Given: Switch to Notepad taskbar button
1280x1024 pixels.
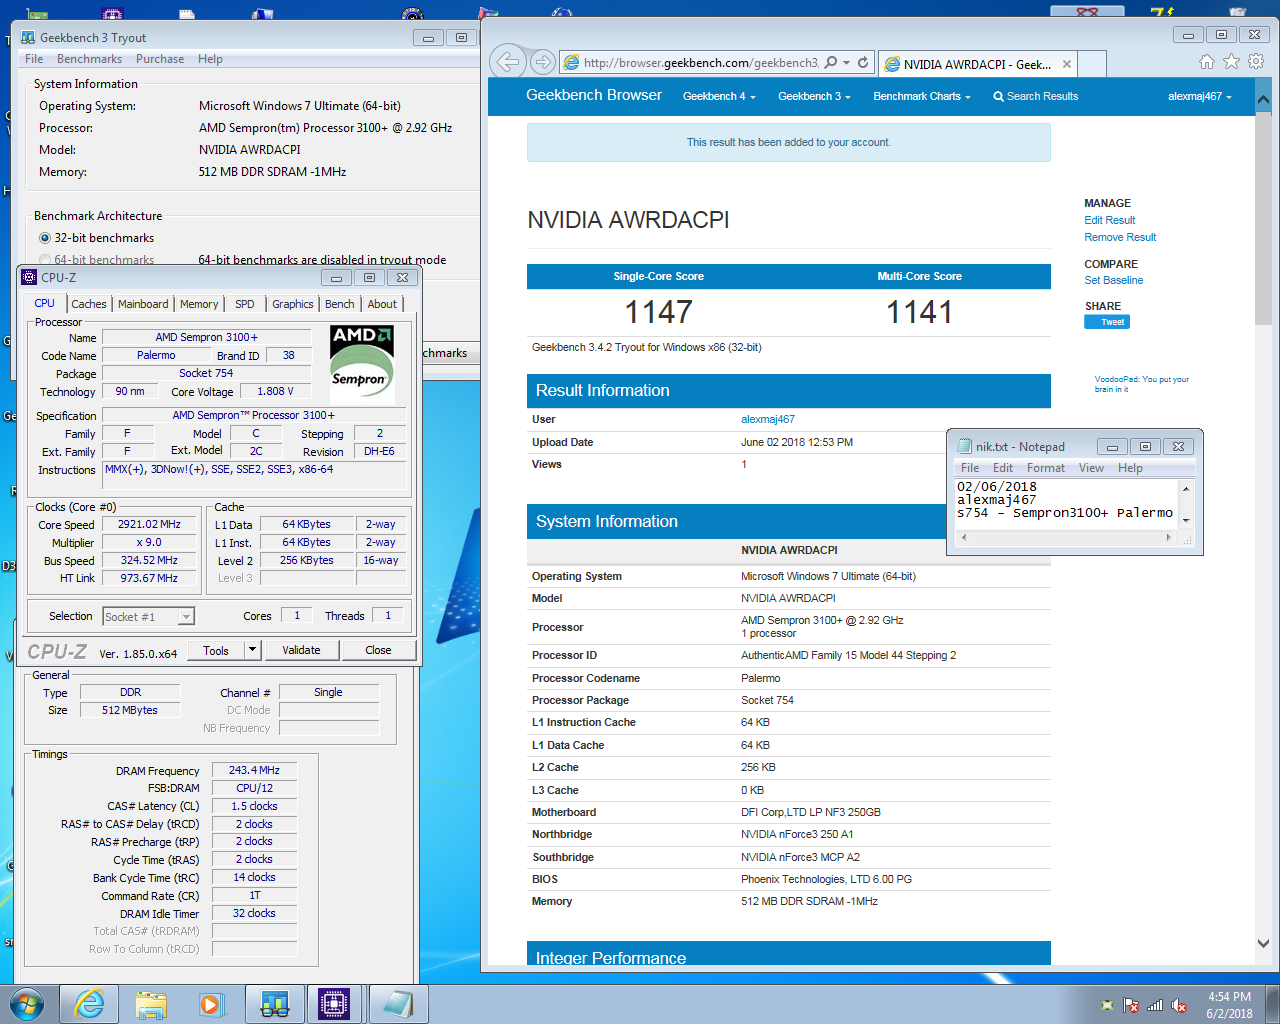Looking at the screenshot, I should (x=397, y=1004).
